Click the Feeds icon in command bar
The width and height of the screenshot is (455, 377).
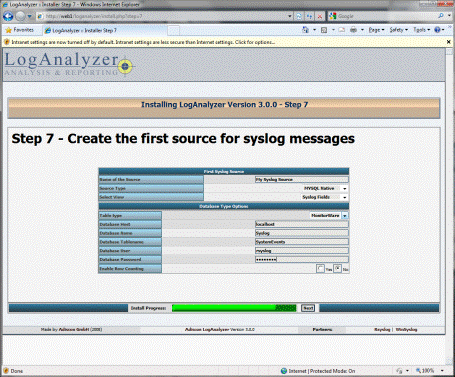pyautogui.click(x=324, y=30)
